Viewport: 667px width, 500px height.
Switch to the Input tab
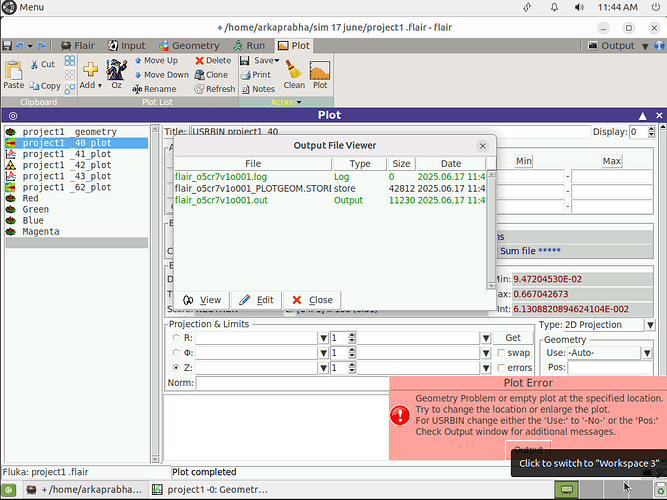[x=126, y=46]
